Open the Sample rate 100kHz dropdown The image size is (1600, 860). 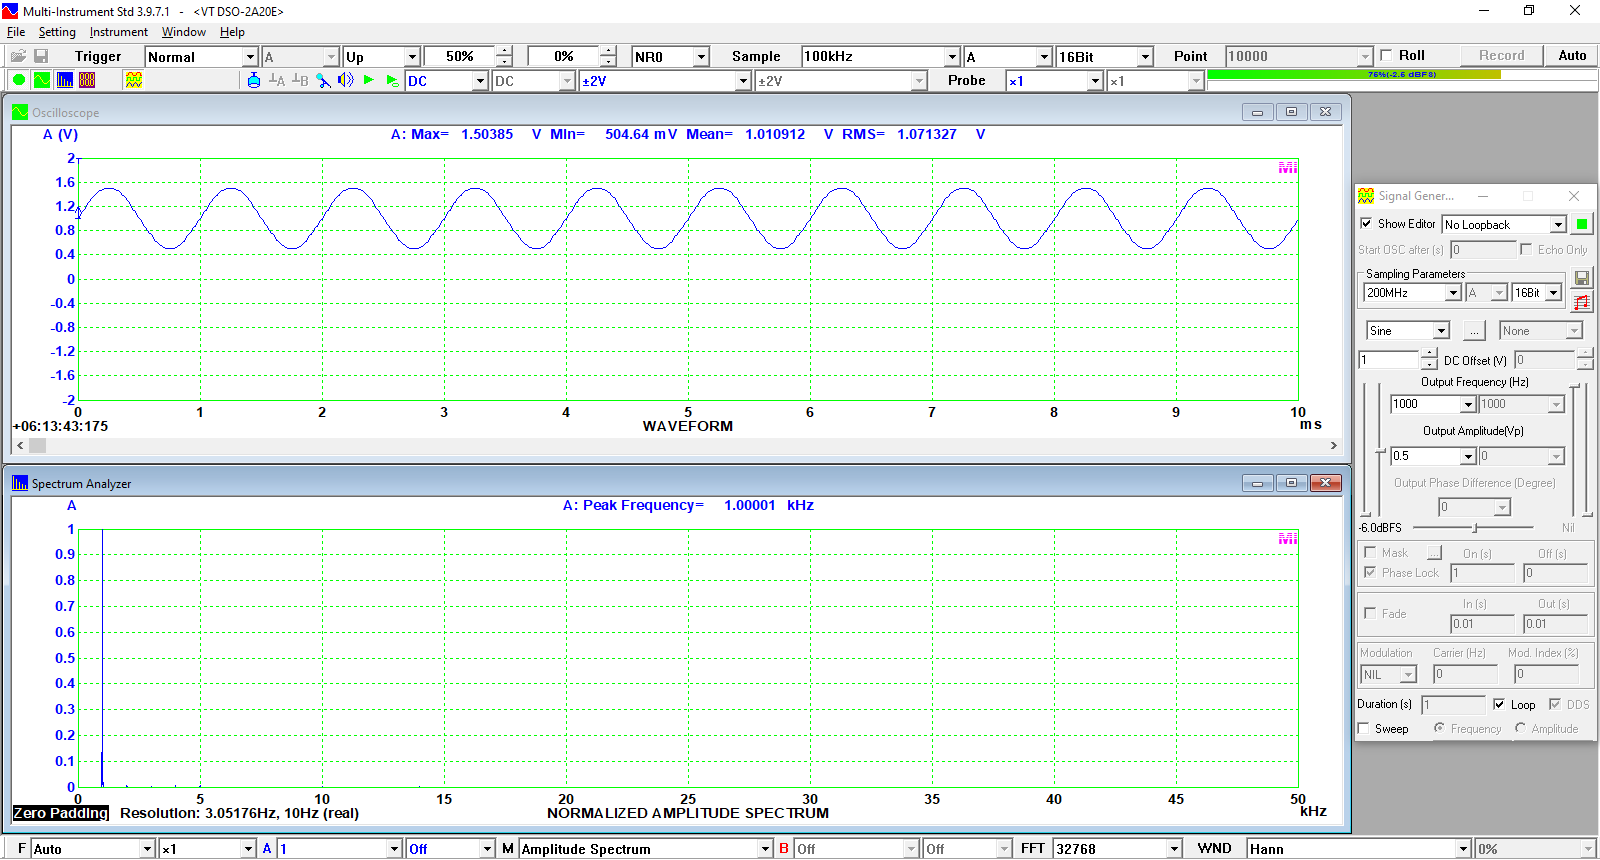pyautogui.click(x=880, y=57)
